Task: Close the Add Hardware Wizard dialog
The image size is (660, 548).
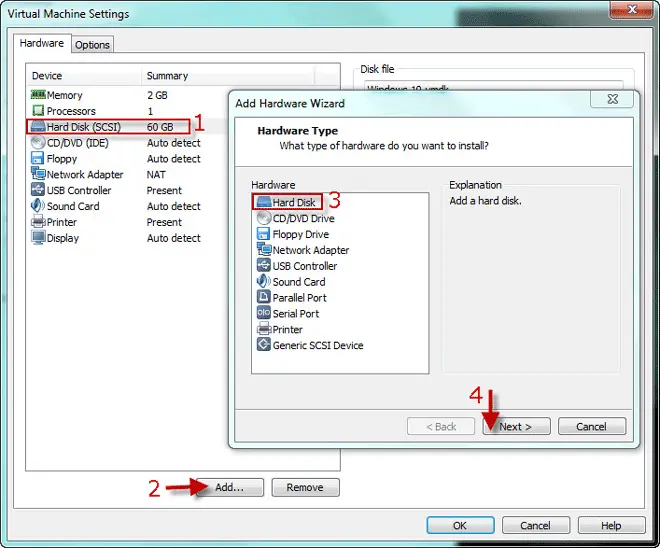Action: point(612,99)
